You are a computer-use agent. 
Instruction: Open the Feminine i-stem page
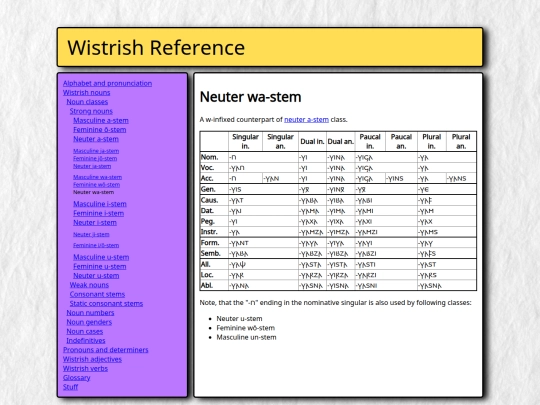(98, 213)
